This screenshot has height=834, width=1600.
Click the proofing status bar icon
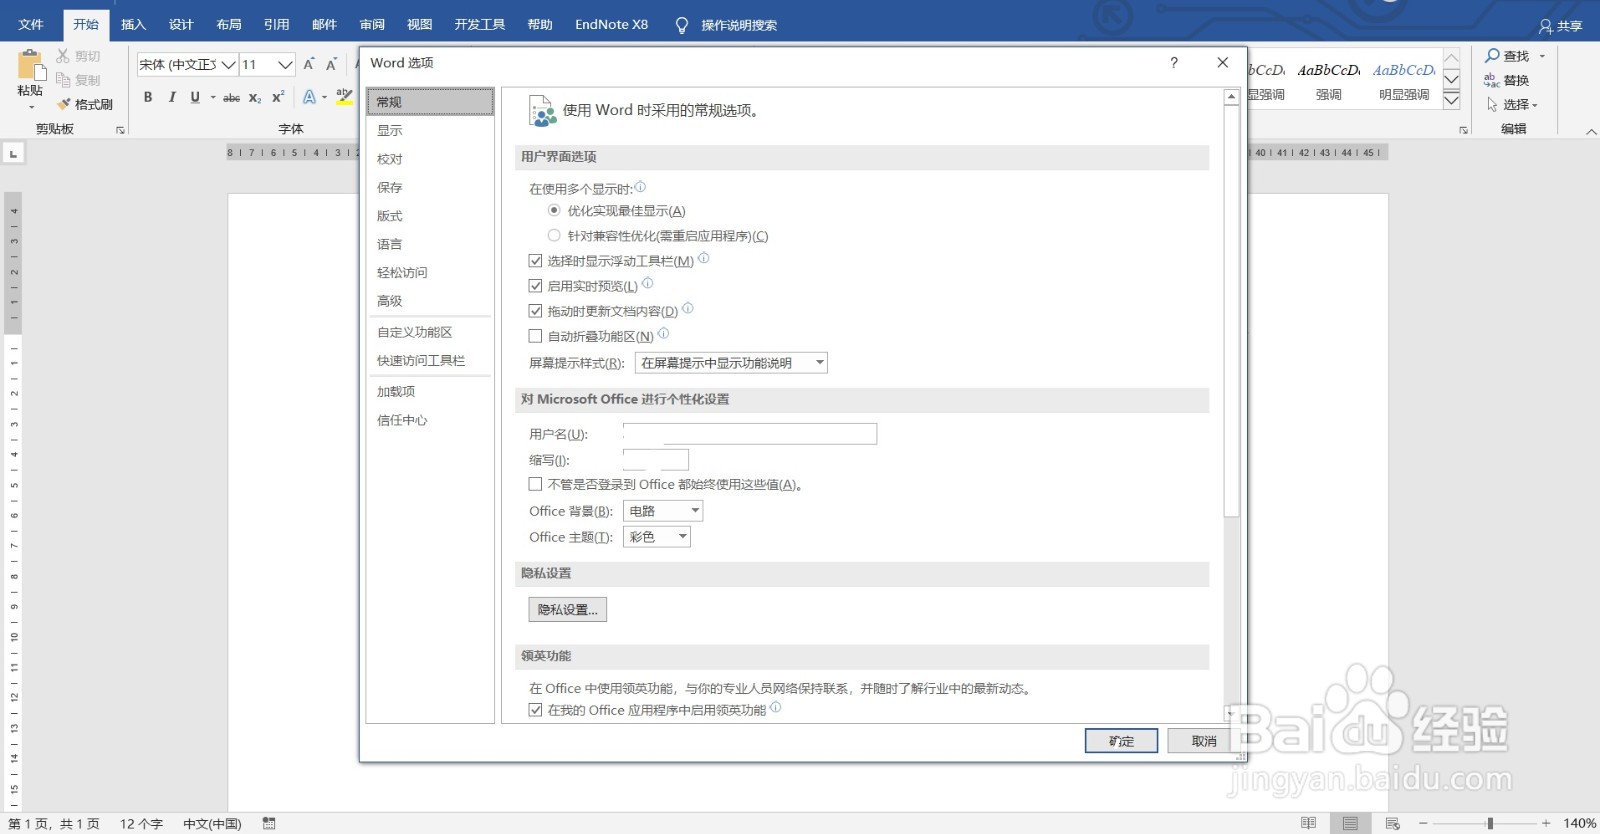click(269, 823)
